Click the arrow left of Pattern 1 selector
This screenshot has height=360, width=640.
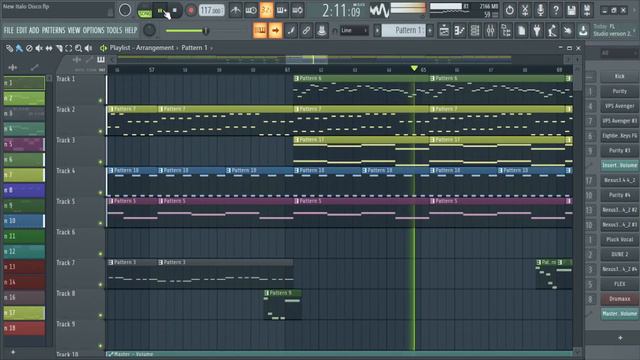pyautogui.click(x=377, y=31)
